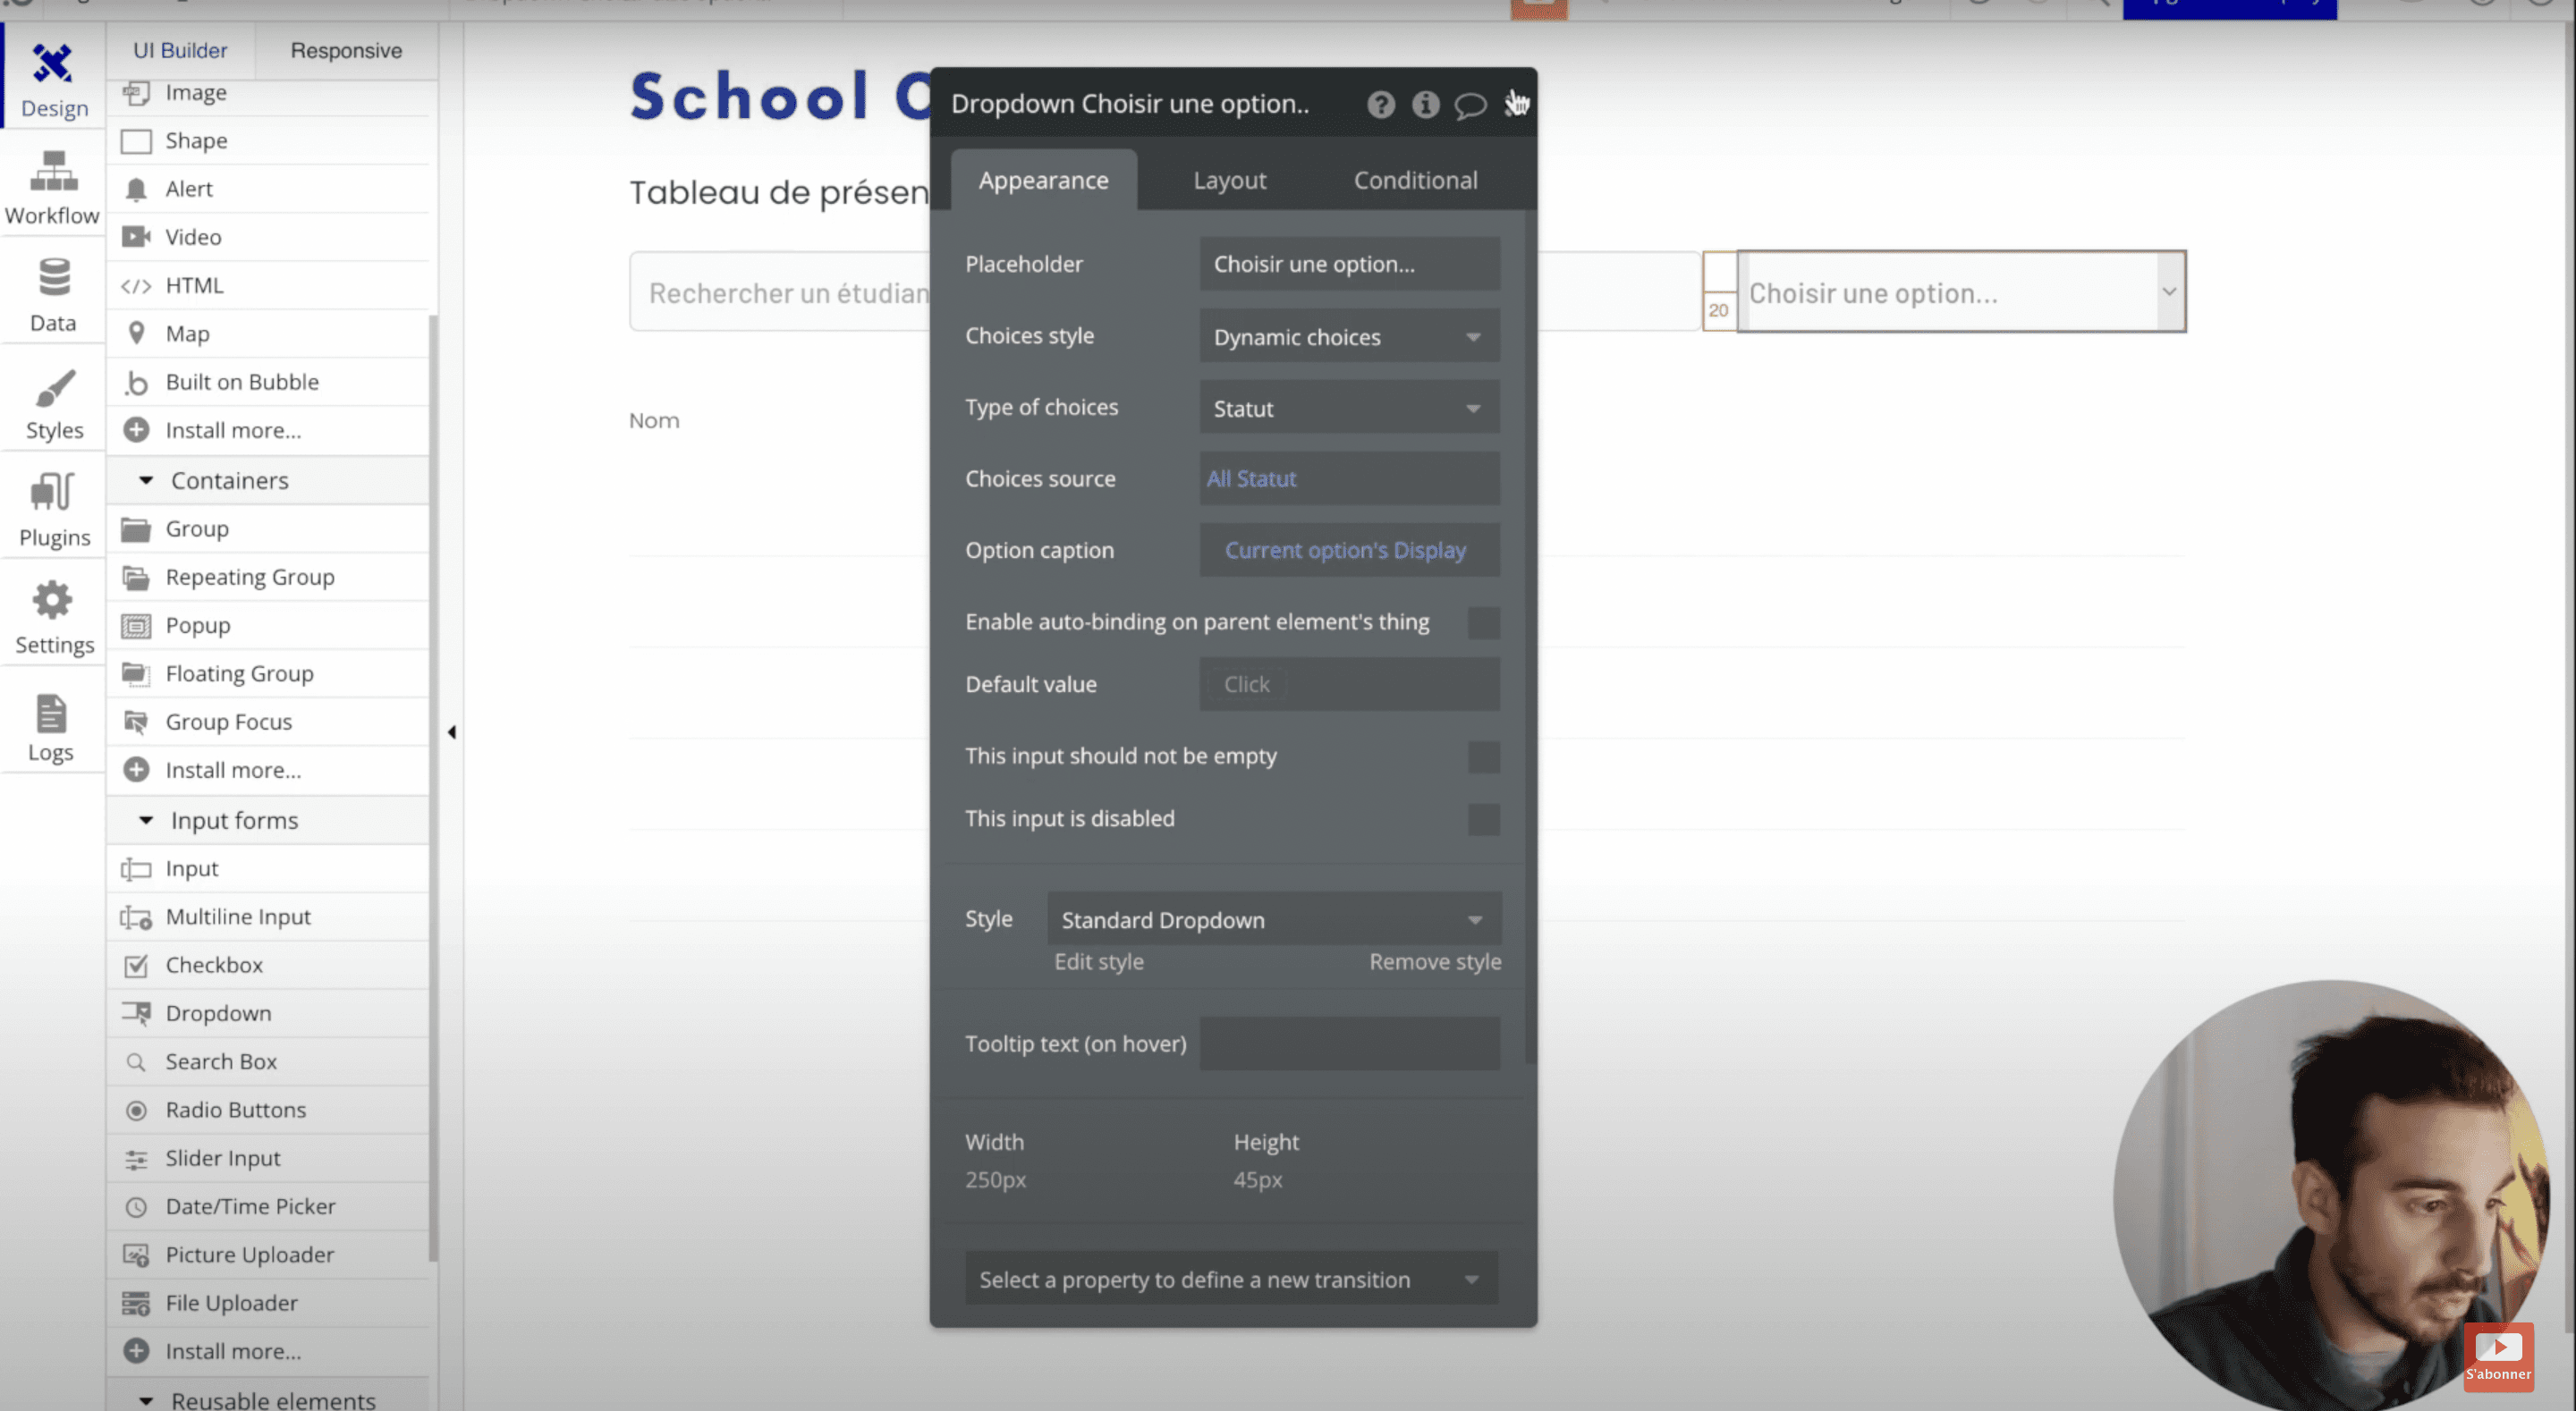Open comments for the dropdown element
The image size is (2576, 1411).
(x=1470, y=104)
